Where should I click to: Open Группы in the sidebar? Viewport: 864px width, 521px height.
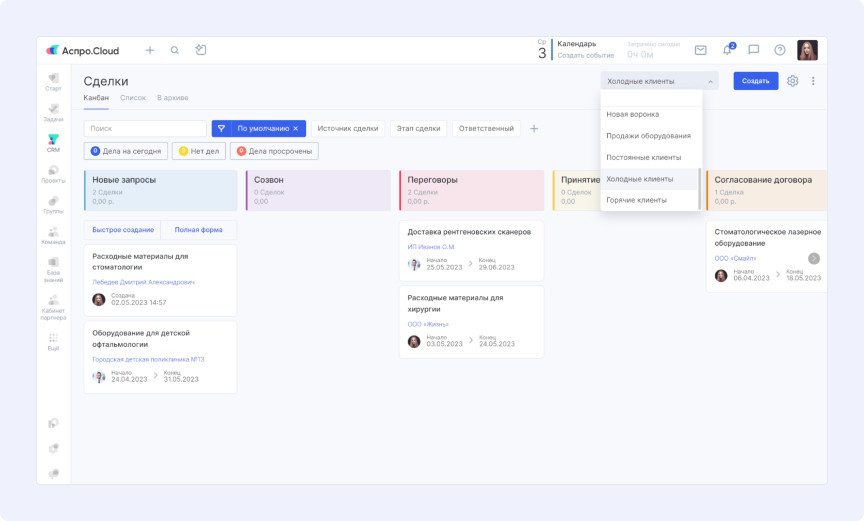(x=53, y=205)
